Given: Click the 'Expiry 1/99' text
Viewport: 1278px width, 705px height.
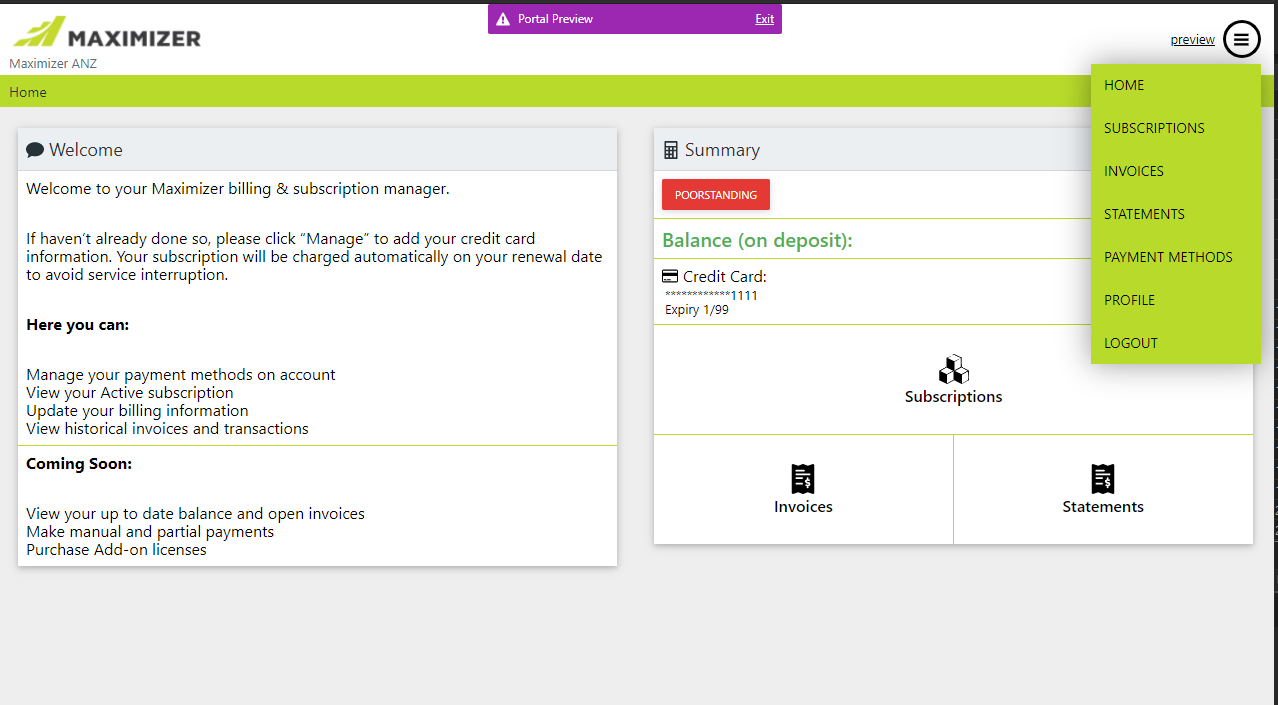Looking at the screenshot, I should pyautogui.click(x=697, y=310).
